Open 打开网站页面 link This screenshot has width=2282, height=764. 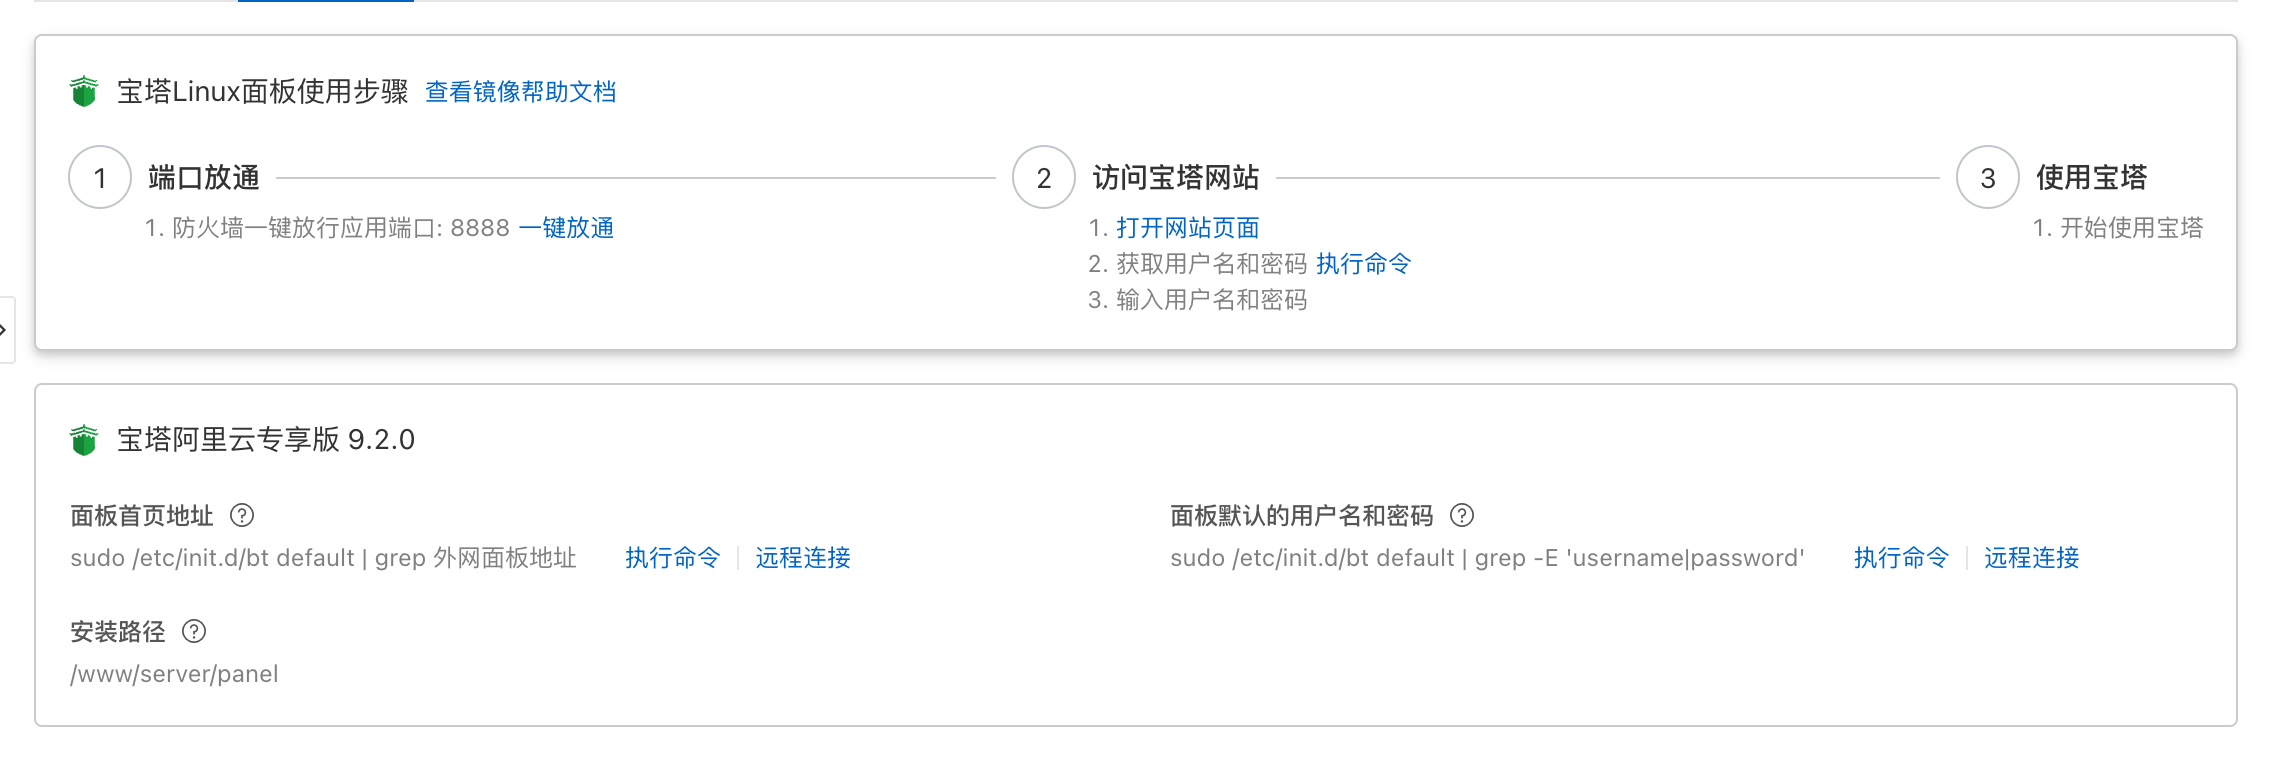coord(1188,228)
